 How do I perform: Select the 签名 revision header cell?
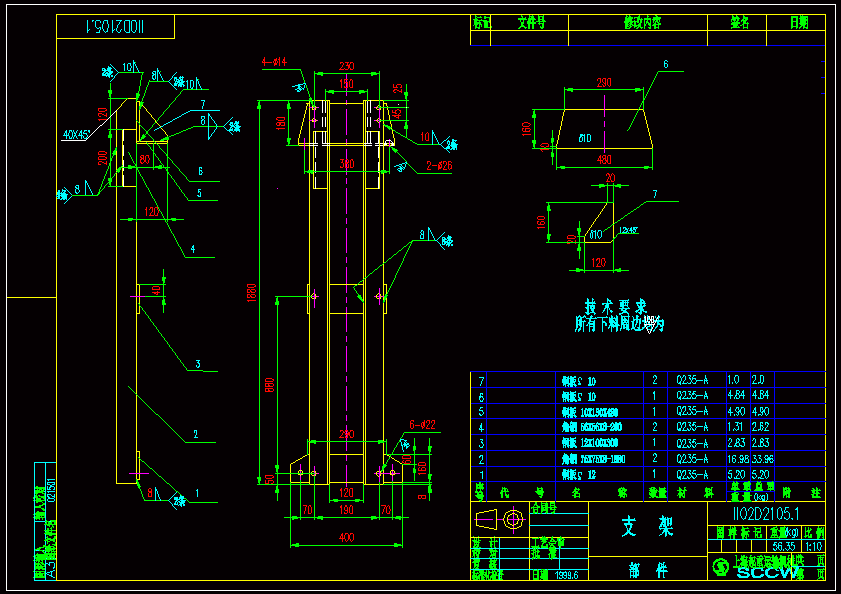pyautogui.click(x=739, y=23)
